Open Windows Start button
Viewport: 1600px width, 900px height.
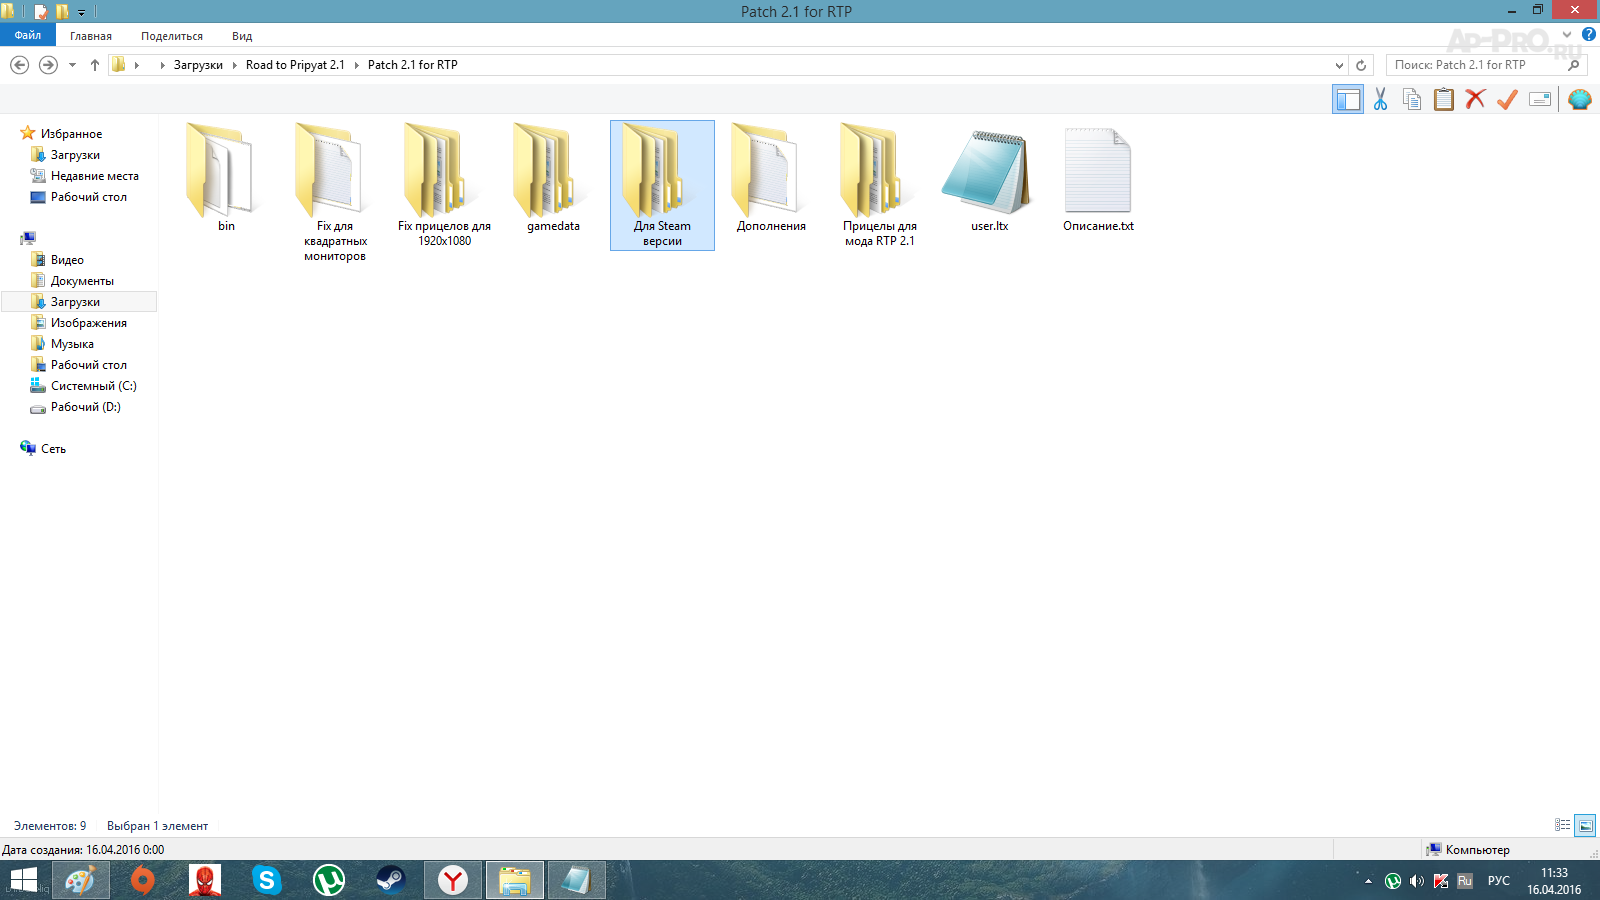tap(23, 881)
